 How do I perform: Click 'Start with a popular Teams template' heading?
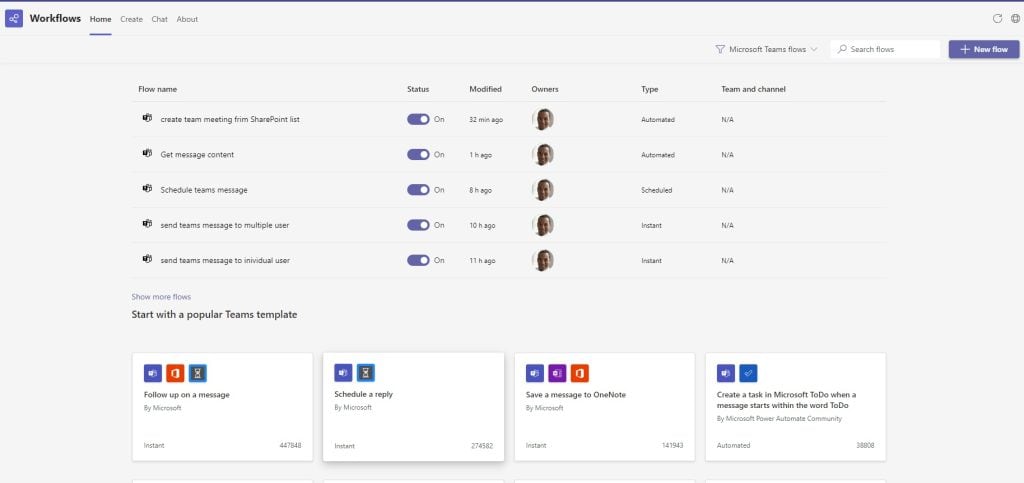[214, 315]
